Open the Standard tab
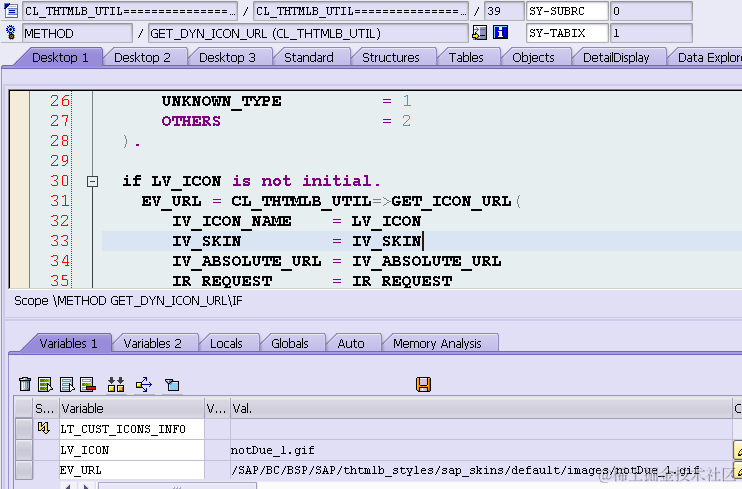The height and width of the screenshot is (489, 742). (309, 58)
